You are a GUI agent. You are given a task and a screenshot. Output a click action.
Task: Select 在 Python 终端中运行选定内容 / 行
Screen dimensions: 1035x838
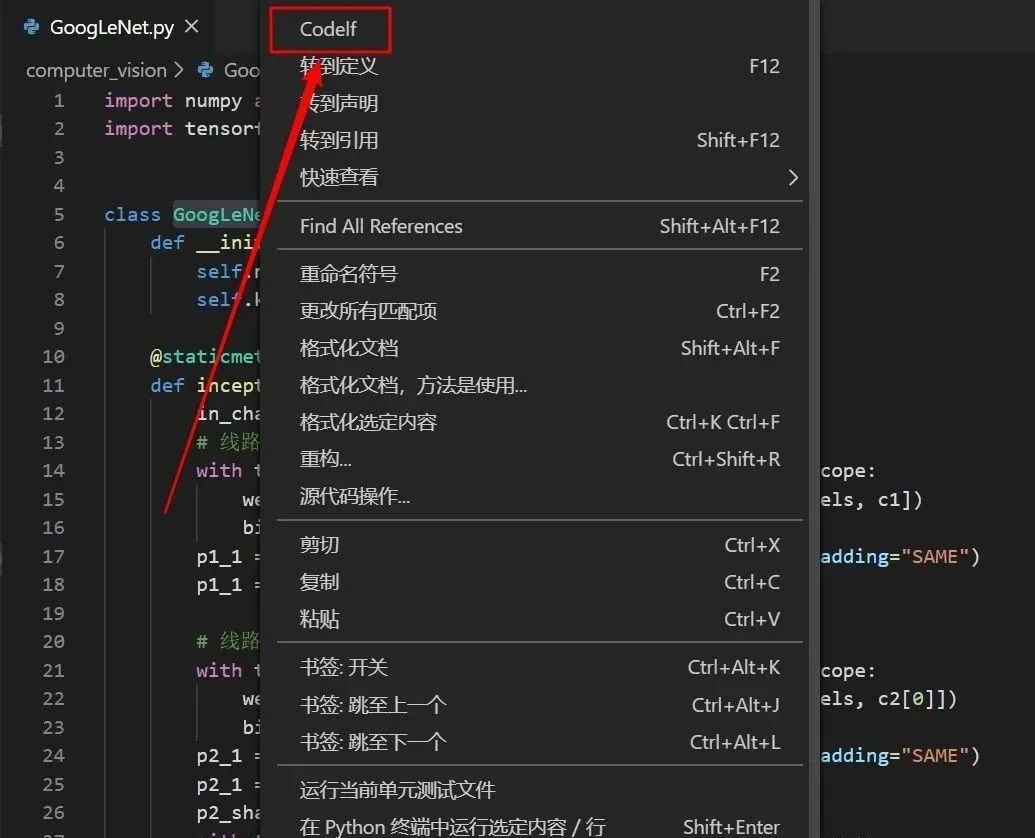539,827
